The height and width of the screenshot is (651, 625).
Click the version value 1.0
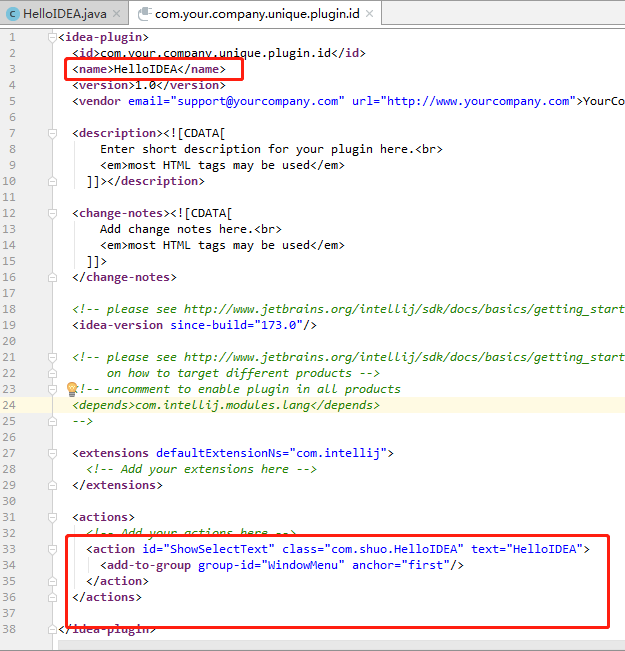click(x=145, y=85)
